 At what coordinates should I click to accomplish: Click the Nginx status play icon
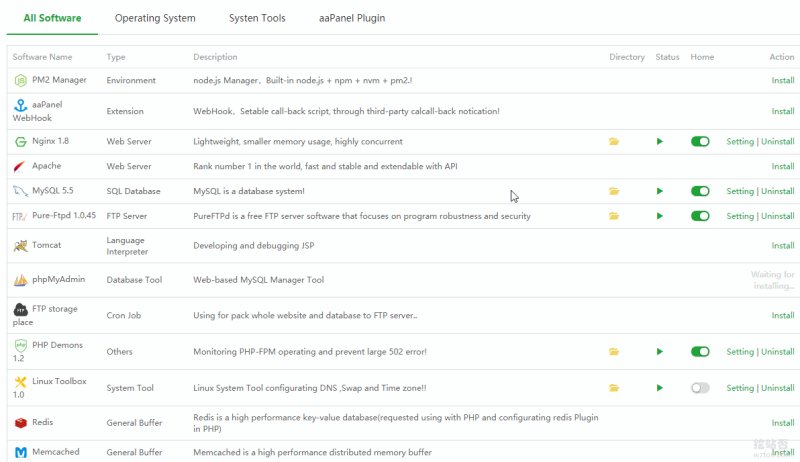point(660,141)
